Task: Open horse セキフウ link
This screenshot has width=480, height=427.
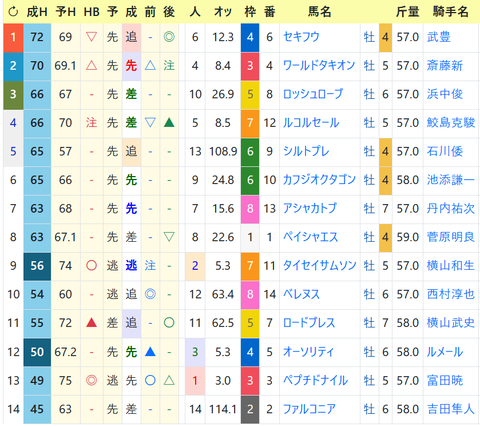Action: click(x=301, y=37)
